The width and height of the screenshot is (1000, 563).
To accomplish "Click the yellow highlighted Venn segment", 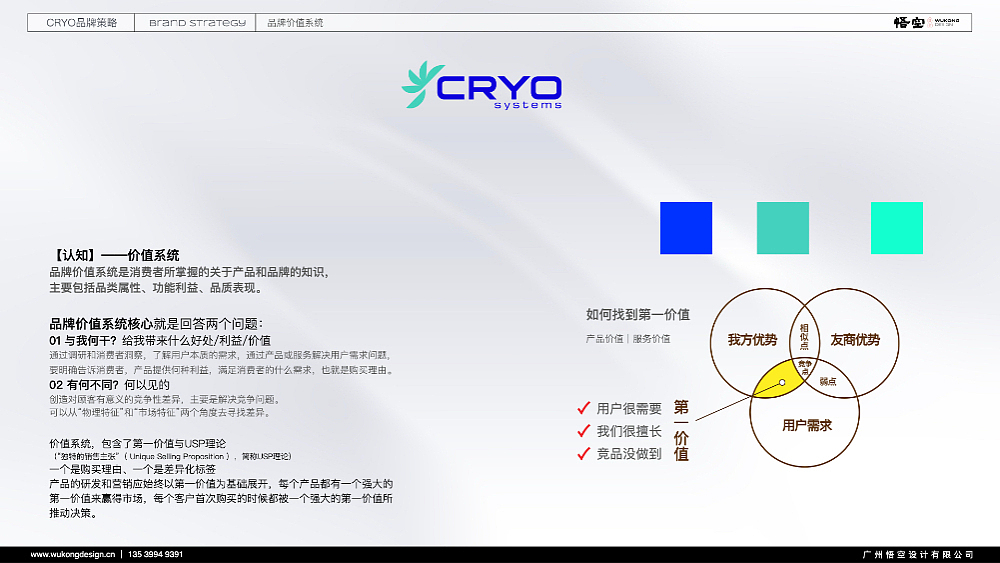I will click(777, 381).
